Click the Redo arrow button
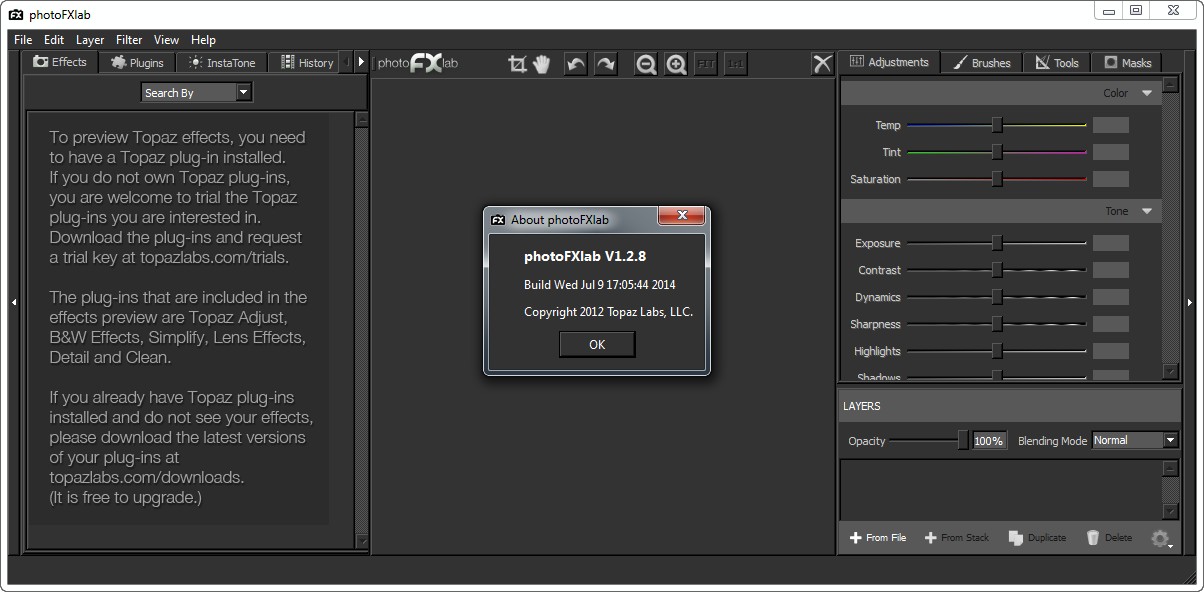Screen dimensions: 1204x592 coord(606,64)
